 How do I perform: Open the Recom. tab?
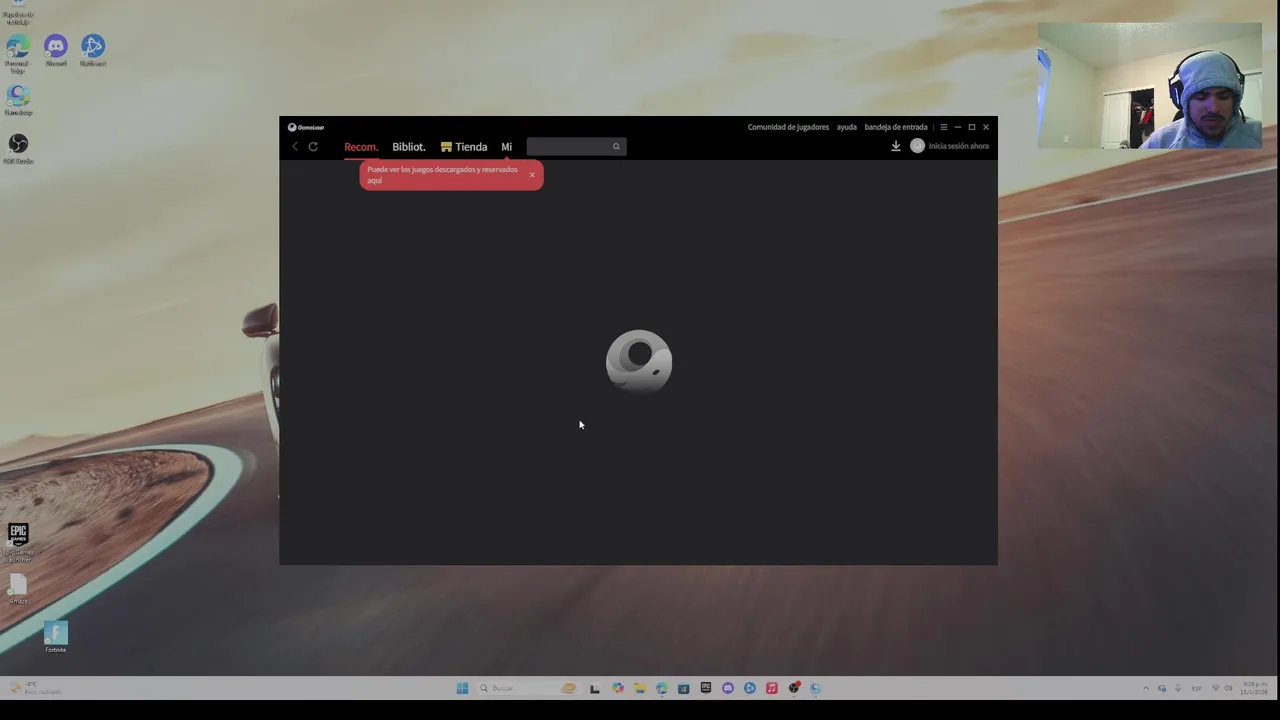(x=361, y=147)
